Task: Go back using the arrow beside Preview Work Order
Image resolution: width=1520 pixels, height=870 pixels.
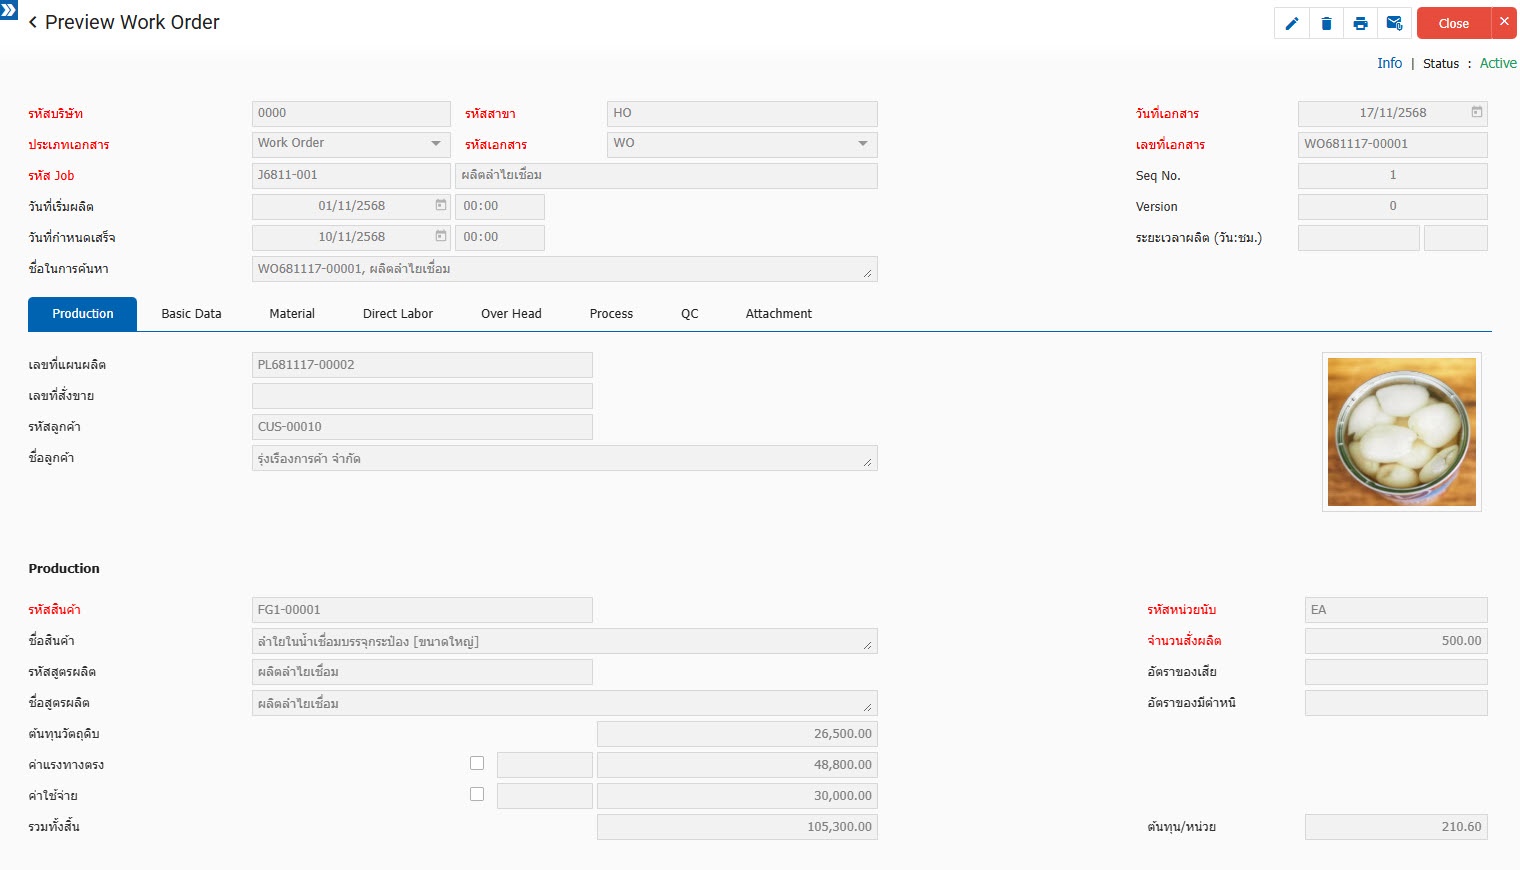Action: 33,22
